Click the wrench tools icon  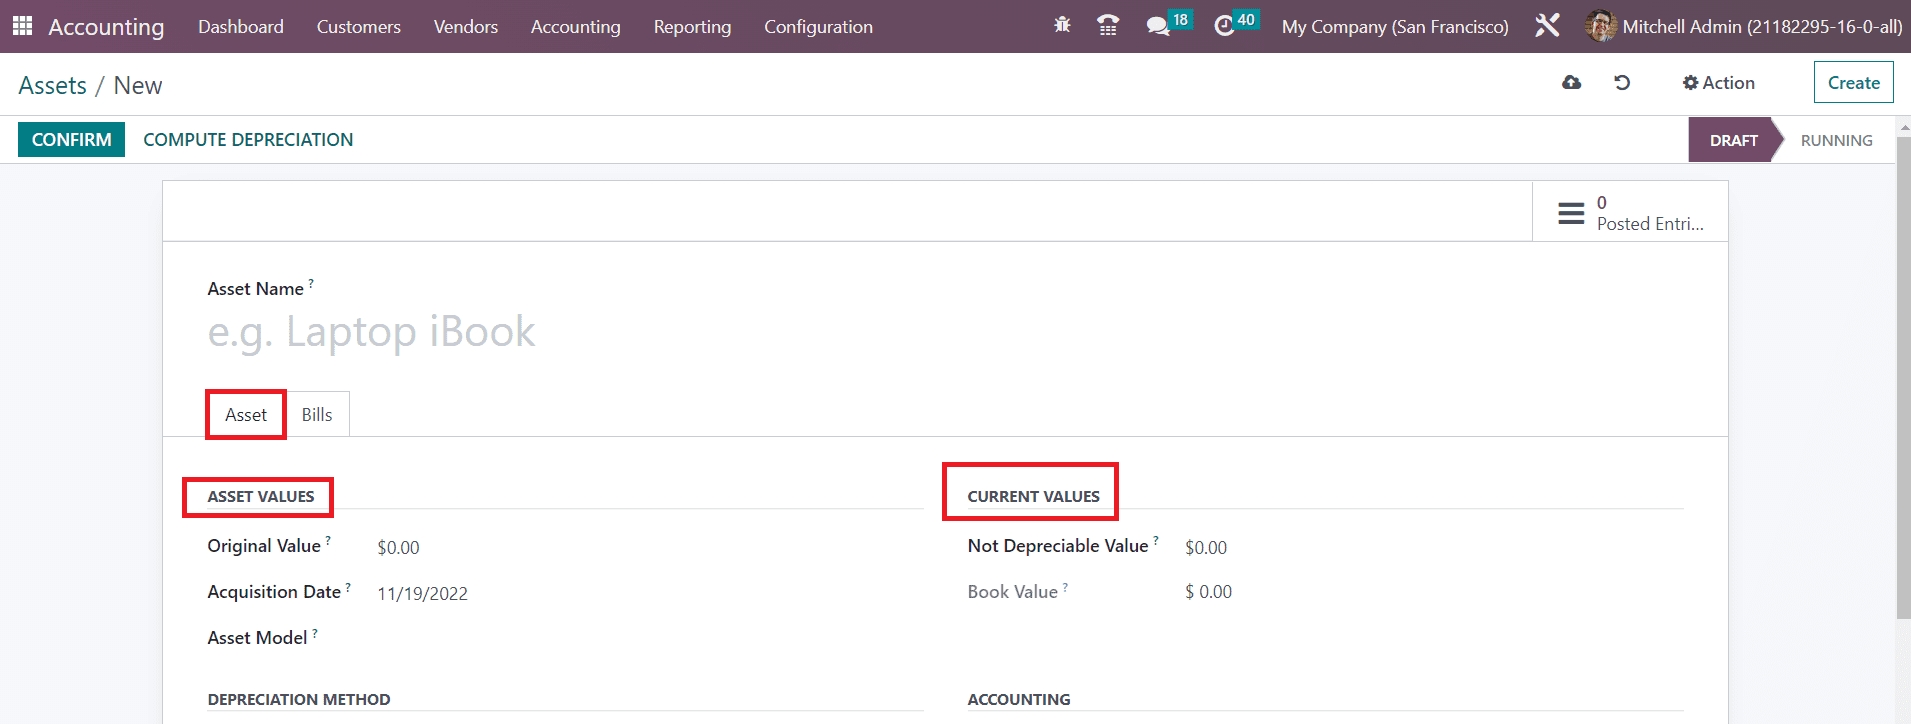pos(1547,26)
